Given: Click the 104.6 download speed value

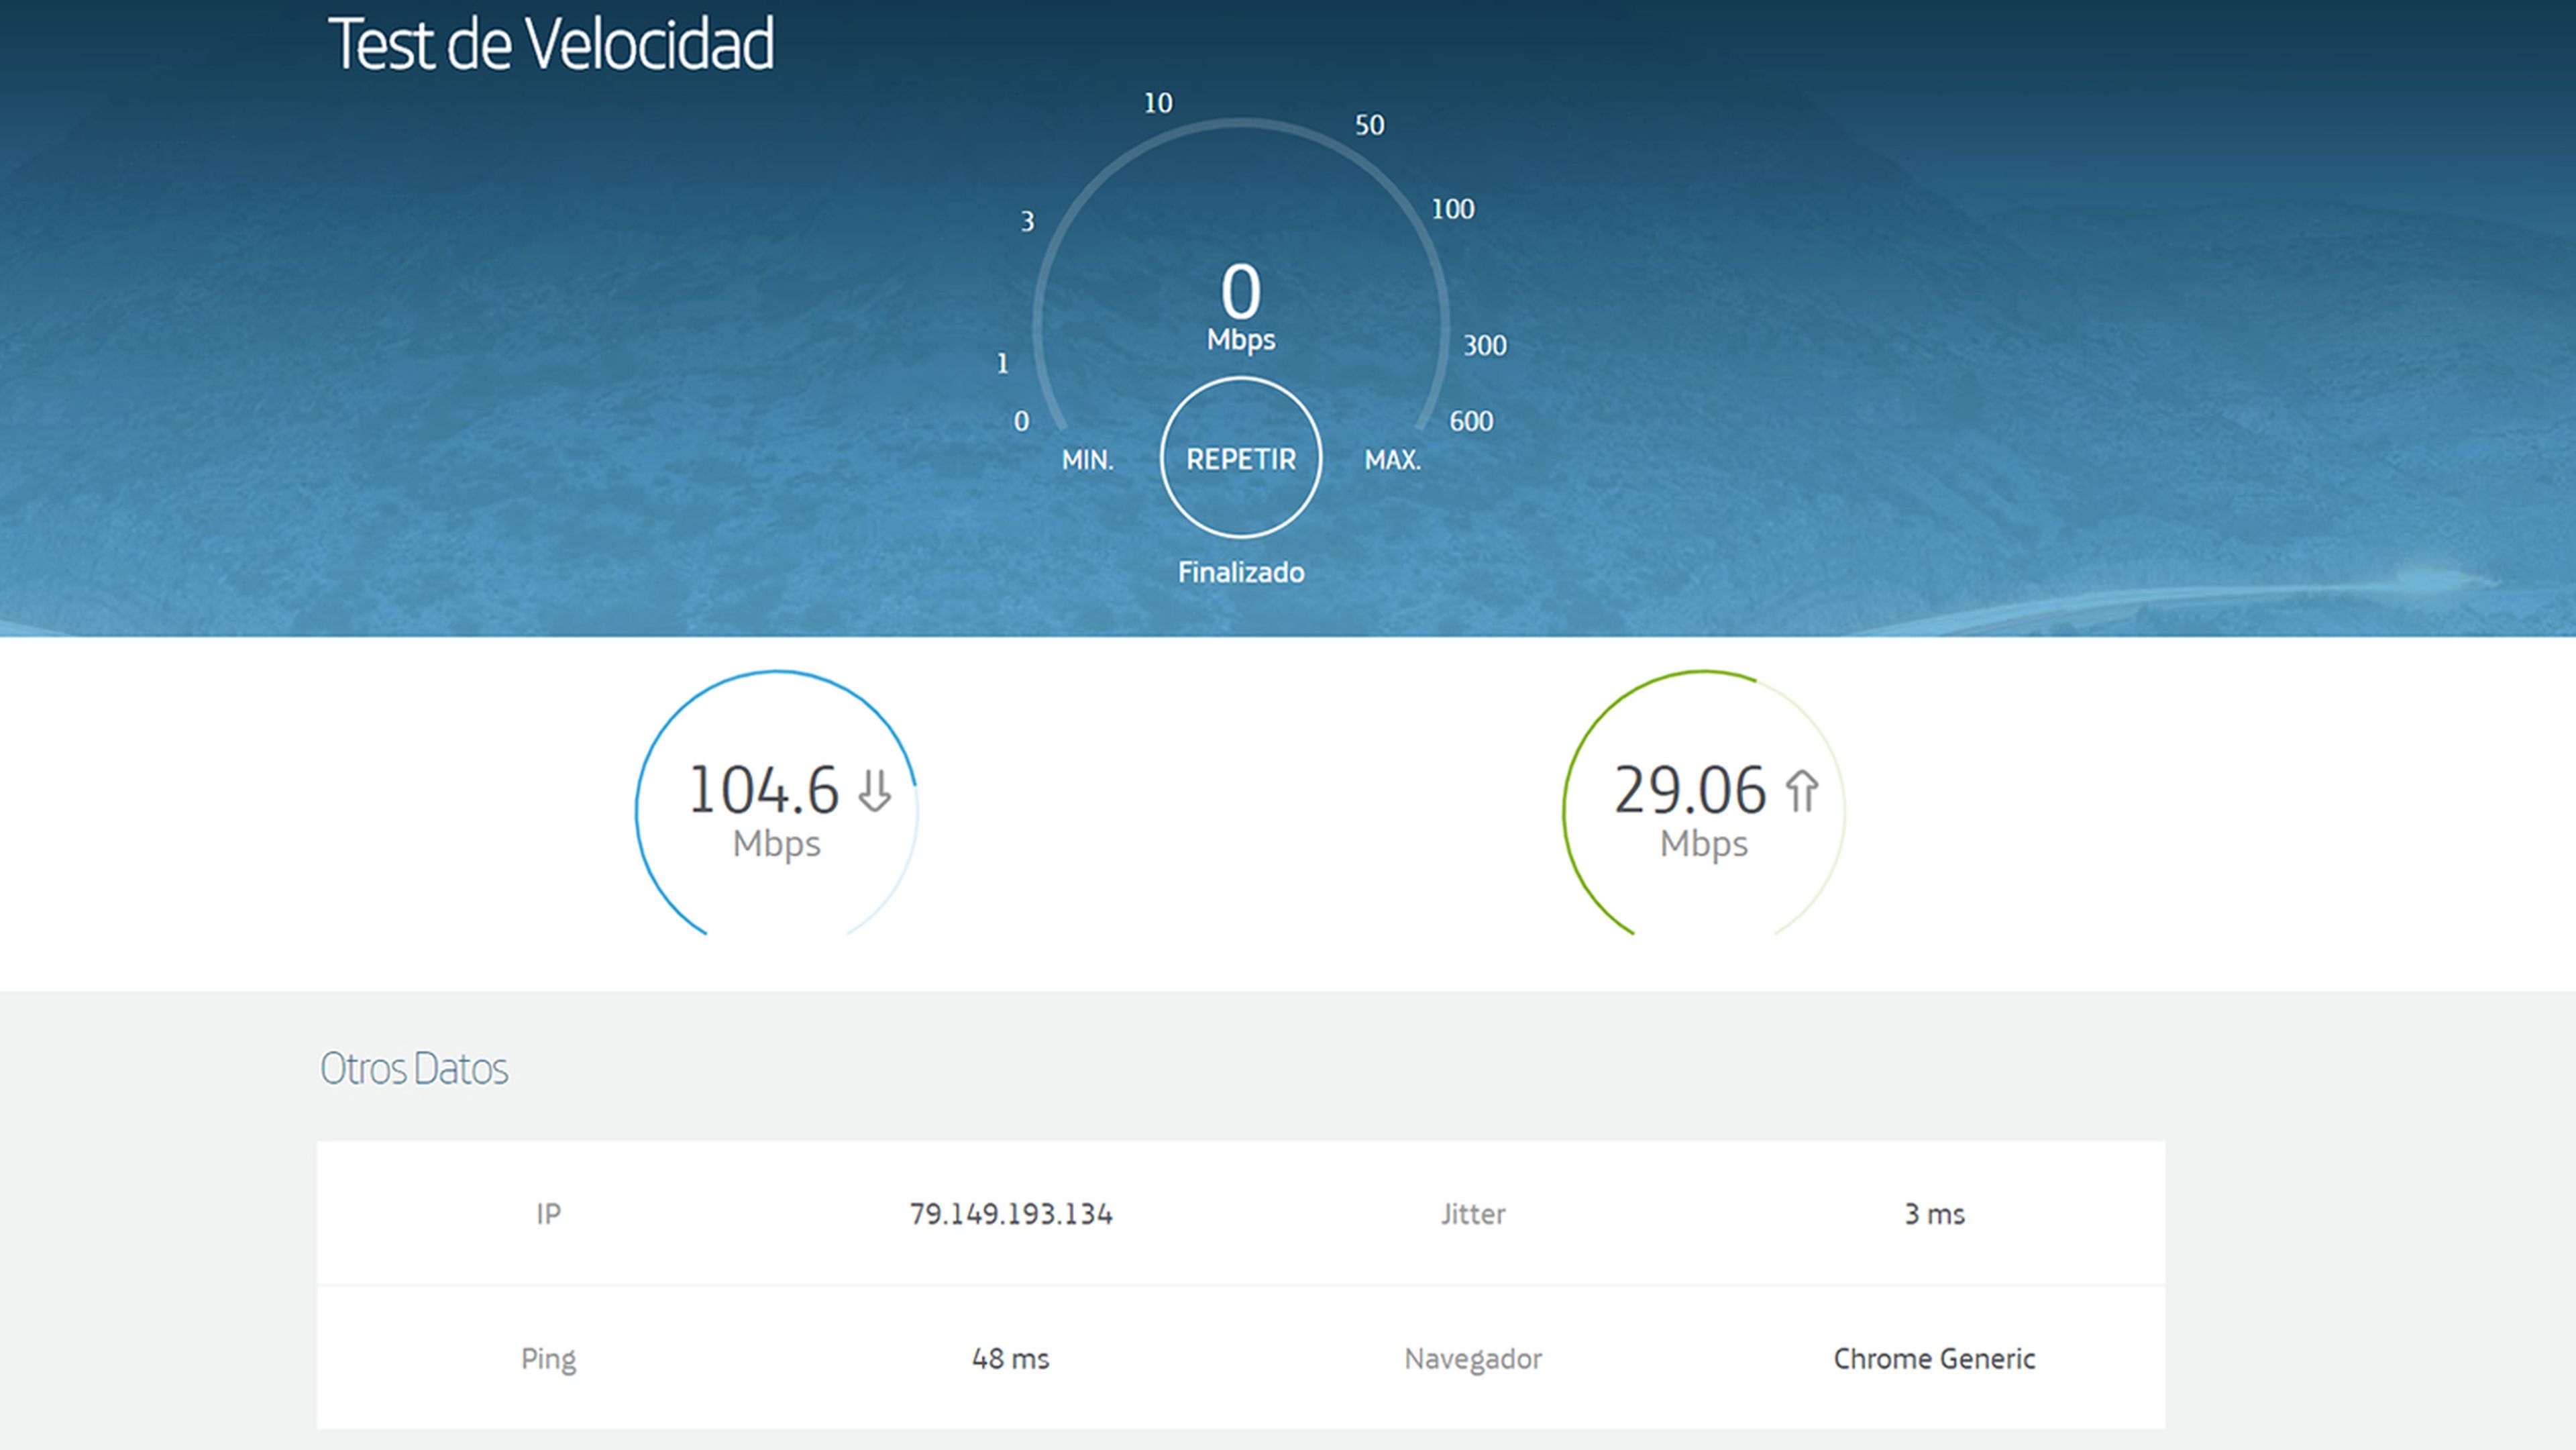Looking at the screenshot, I should 763,791.
